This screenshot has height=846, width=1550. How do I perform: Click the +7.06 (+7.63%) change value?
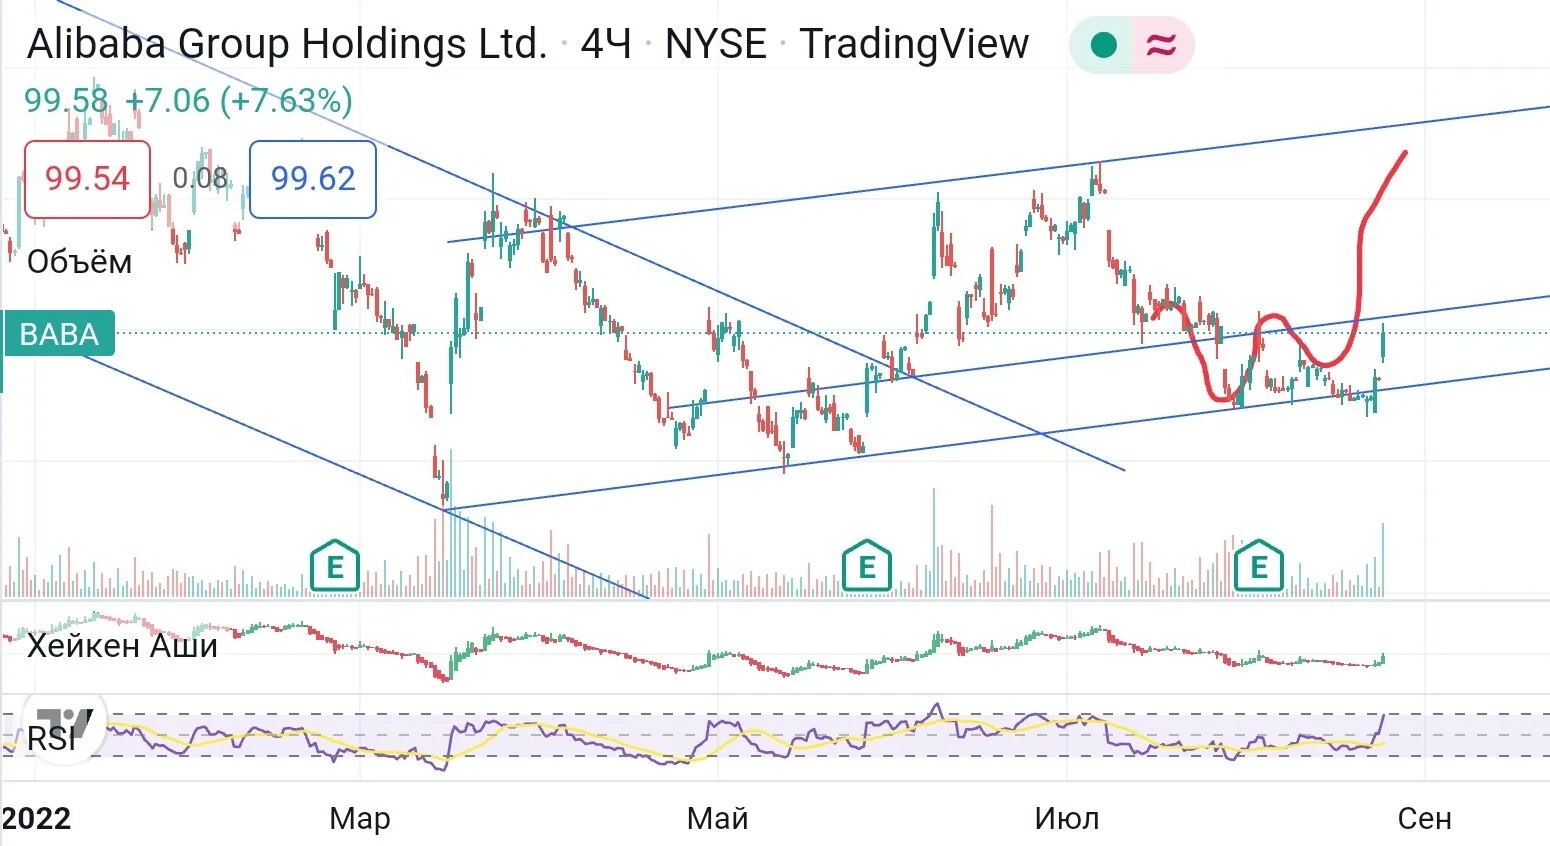(x=239, y=101)
